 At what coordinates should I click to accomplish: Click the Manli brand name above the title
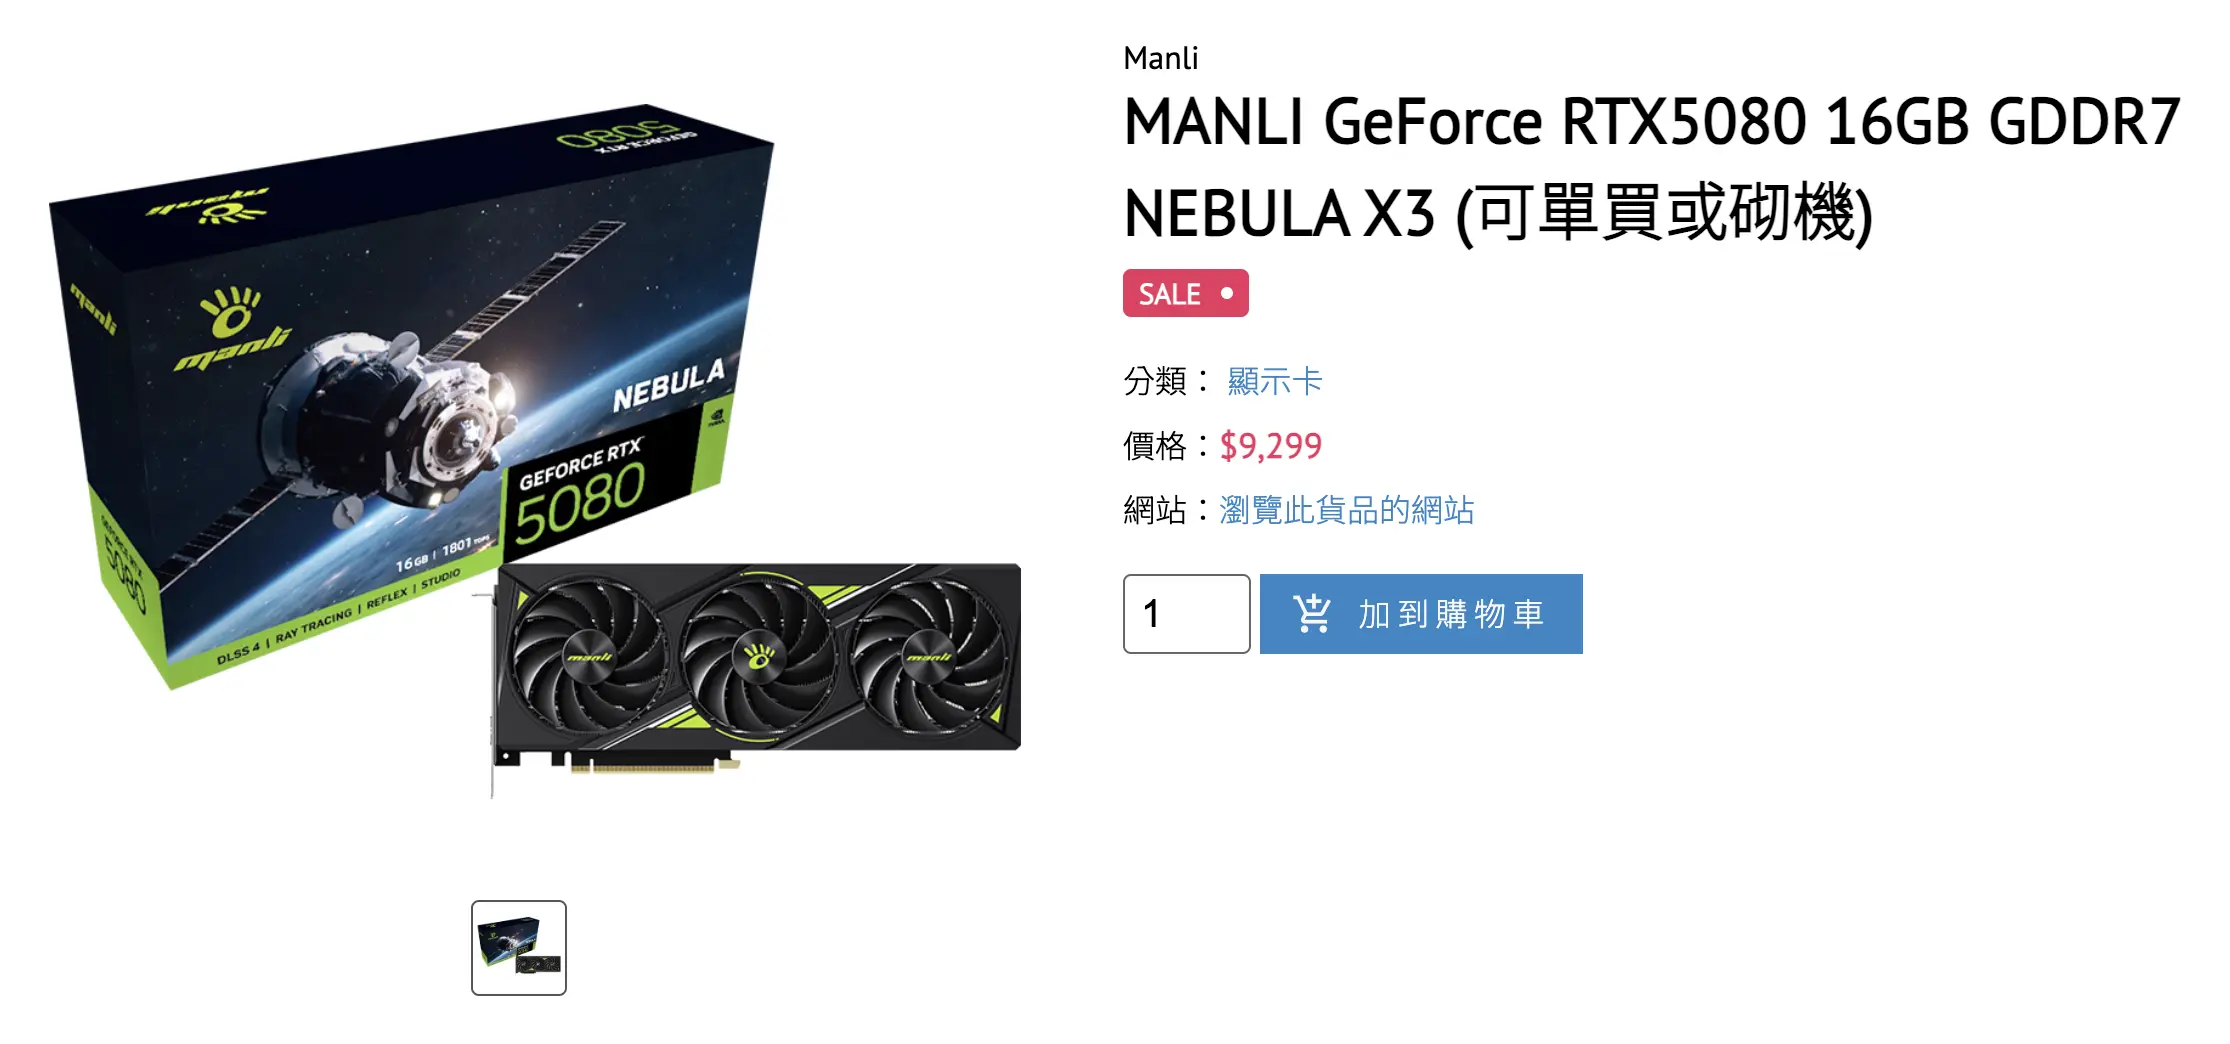pyautogui.click(x=1161, y=58)
